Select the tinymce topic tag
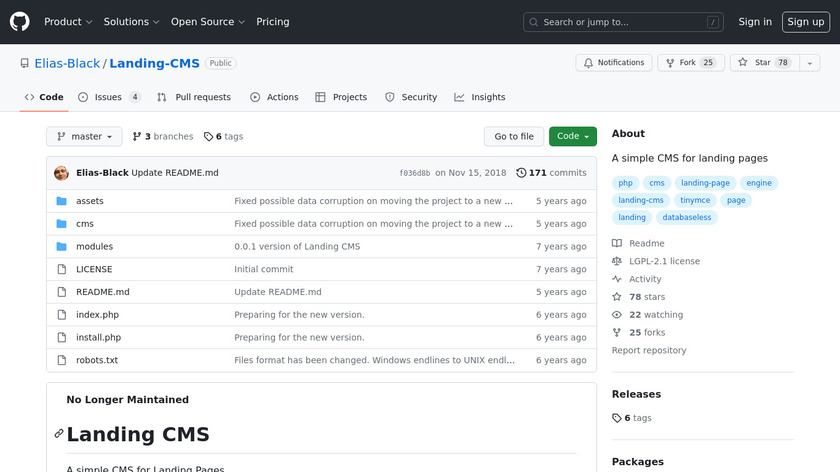Viewport: 840px width, 472px height. click(x=694, y=200)
